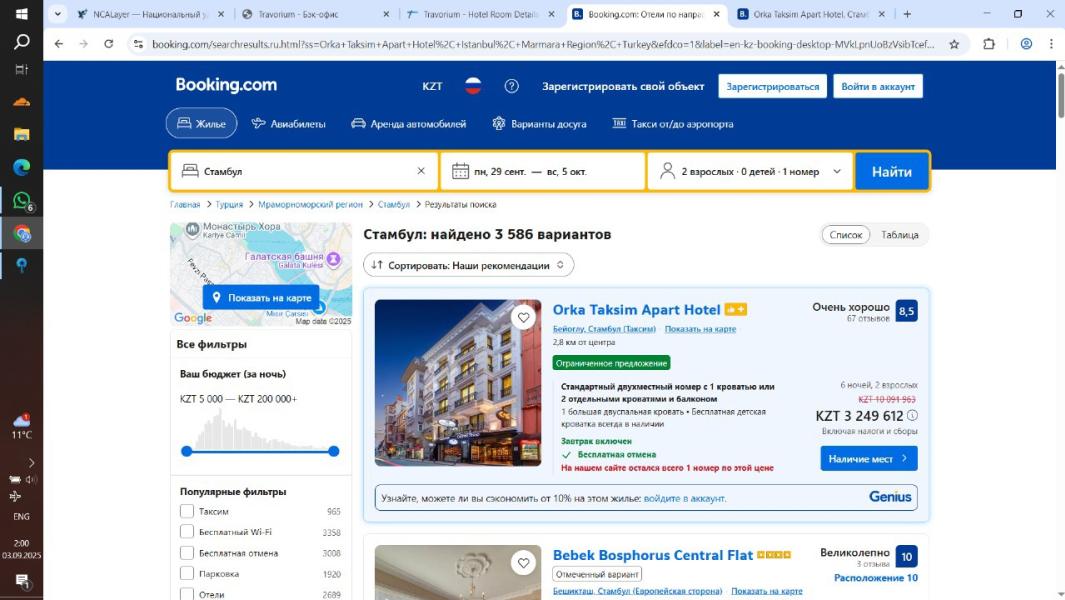Screen dimensions: 1065x600
Task: Open tab search dropdown arrow
Action: [x=58, y=14]
